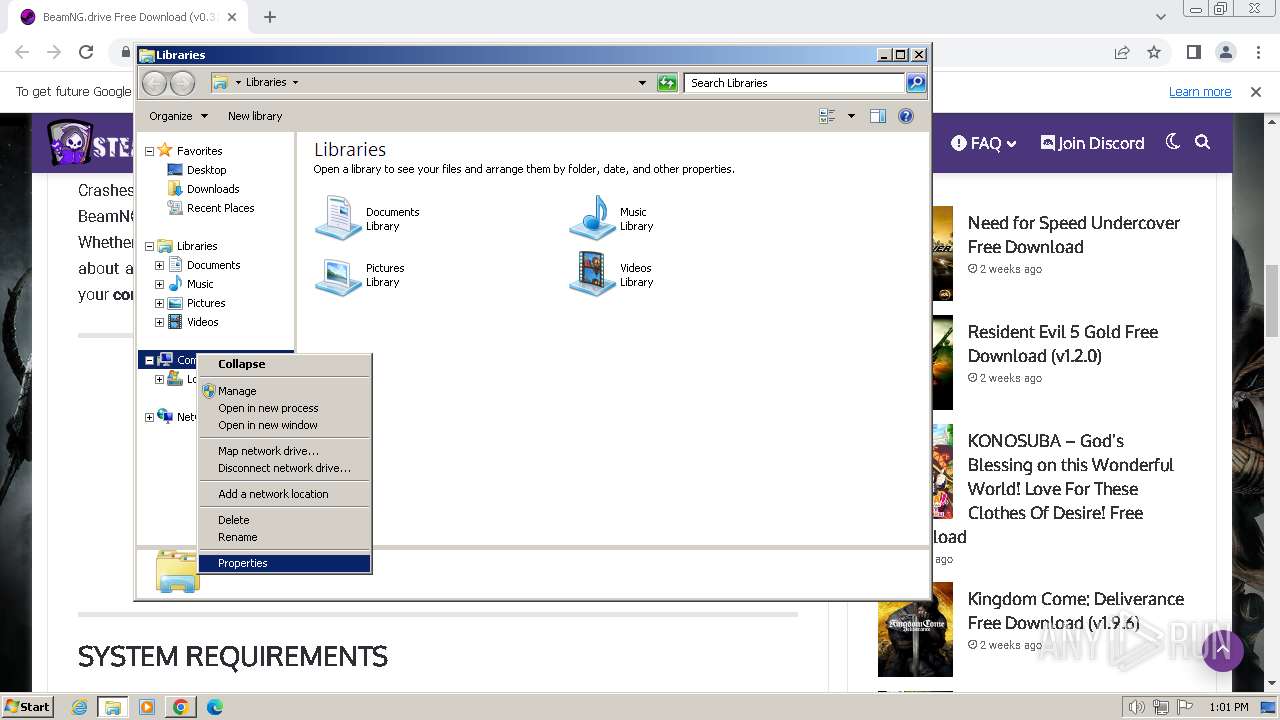Viewport: 1280px width, 720px height.
Task: Select Open in new window
Action: tap(285, 425)
